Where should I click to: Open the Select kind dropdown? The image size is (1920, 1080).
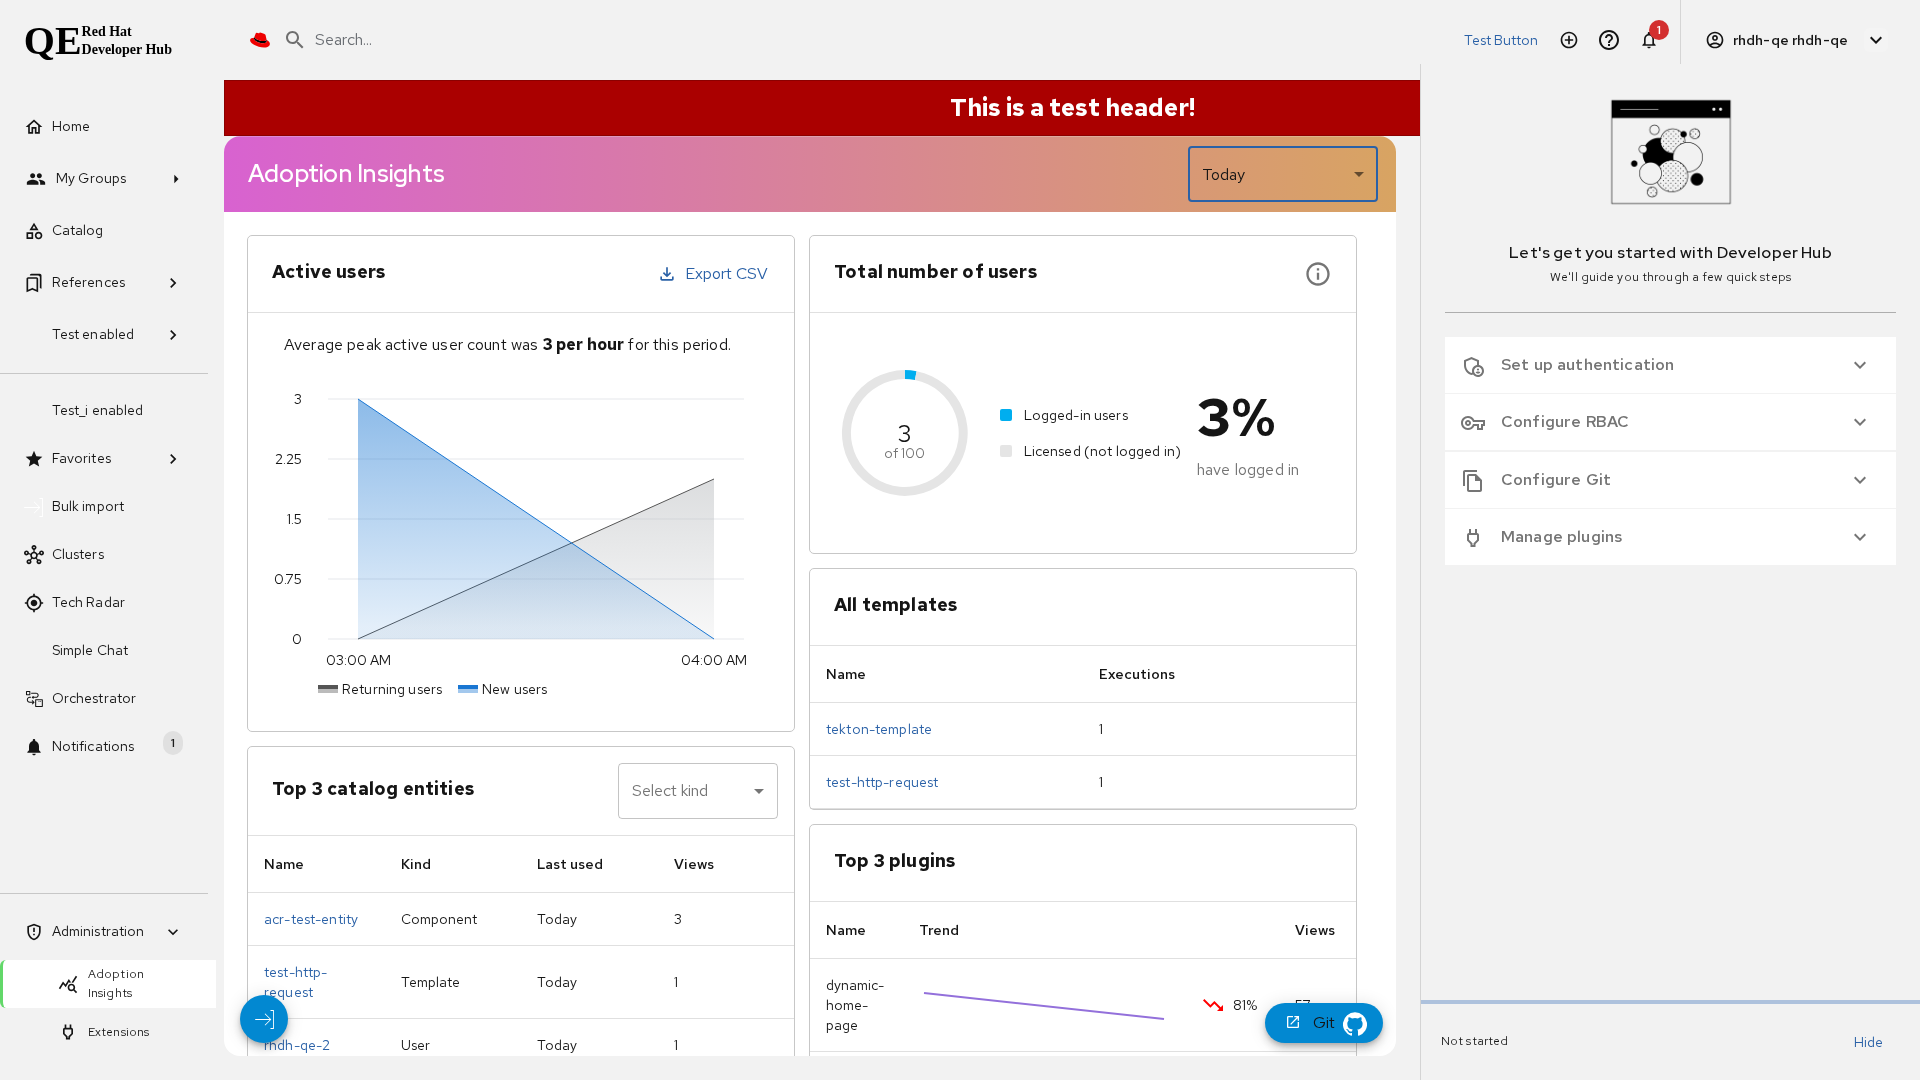697,791
